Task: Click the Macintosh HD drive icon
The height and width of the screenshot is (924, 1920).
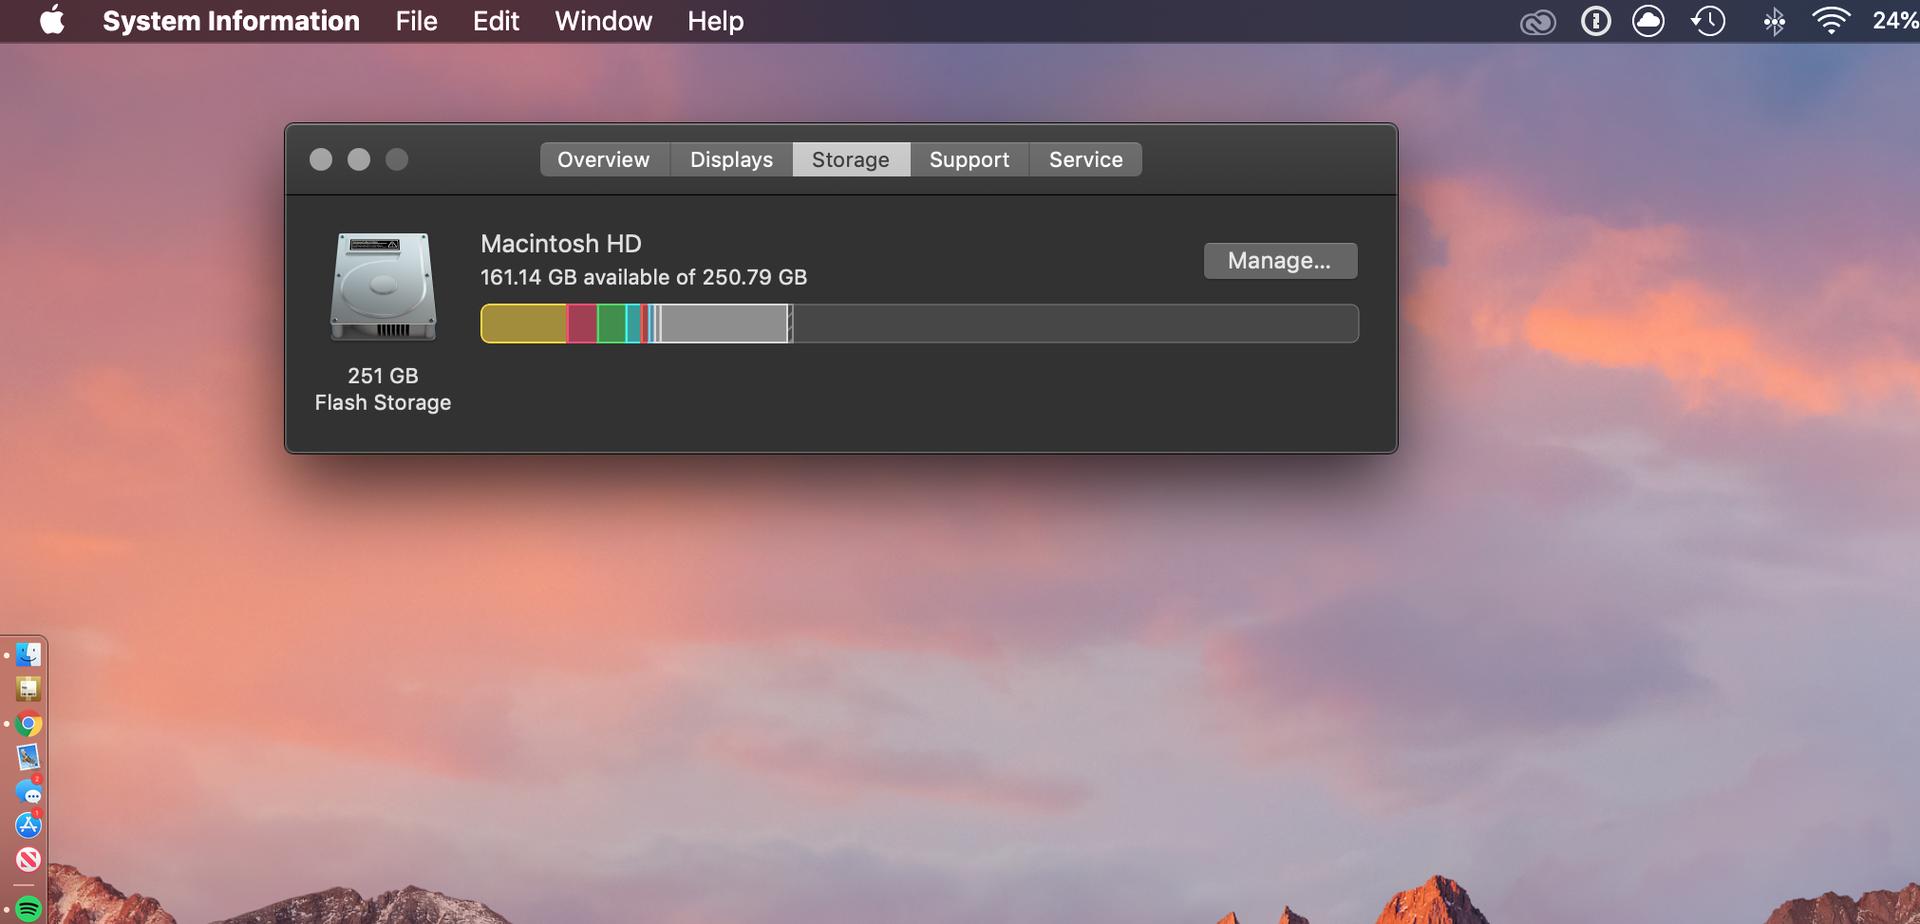Action: tap(383, 287)
